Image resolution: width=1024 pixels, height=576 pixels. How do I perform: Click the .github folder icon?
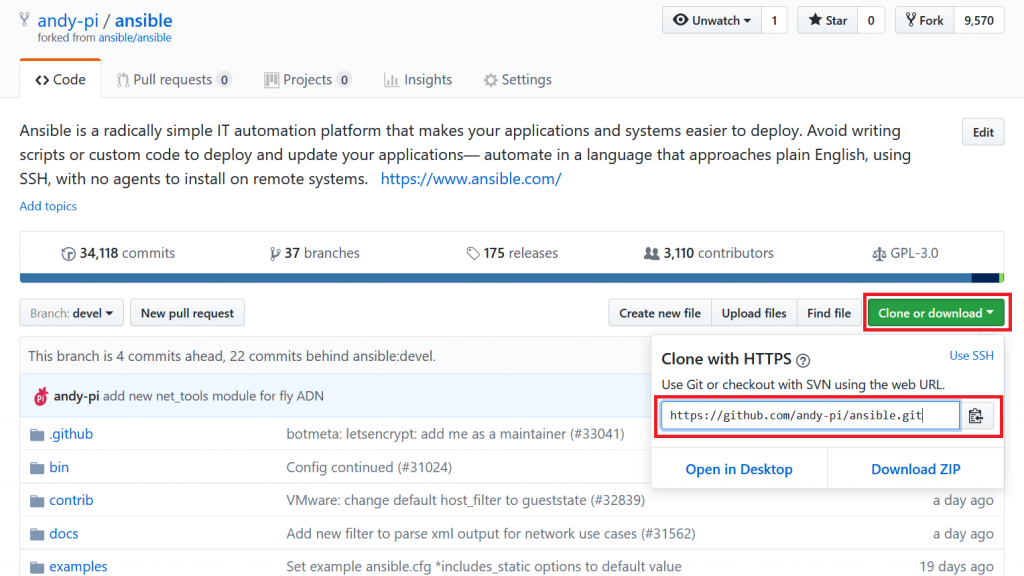37,434
